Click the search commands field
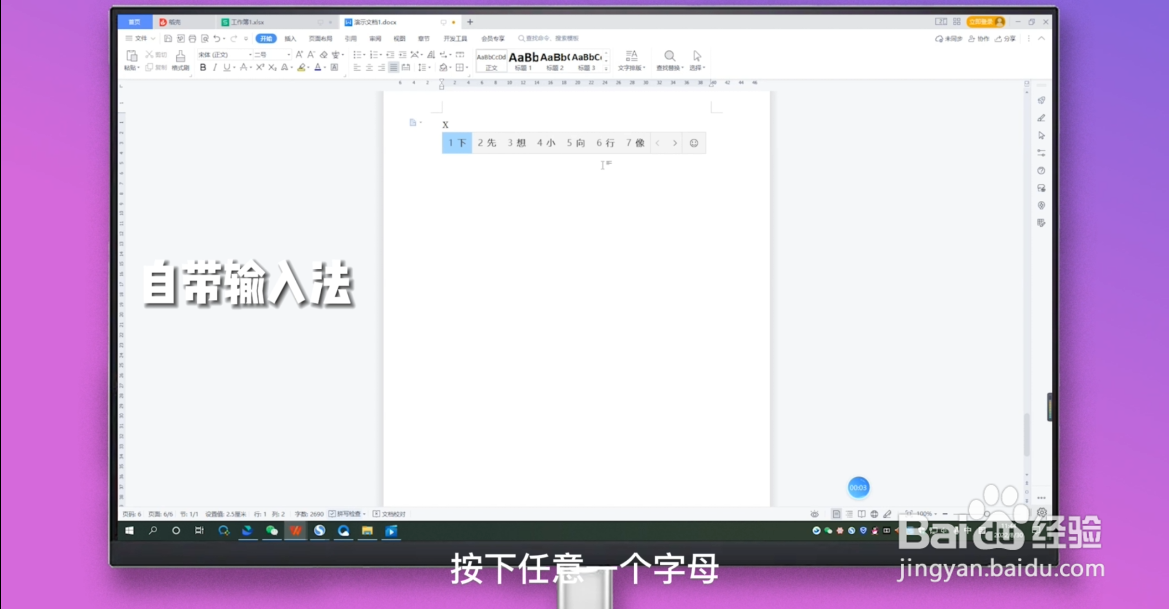 coord(549,39)
